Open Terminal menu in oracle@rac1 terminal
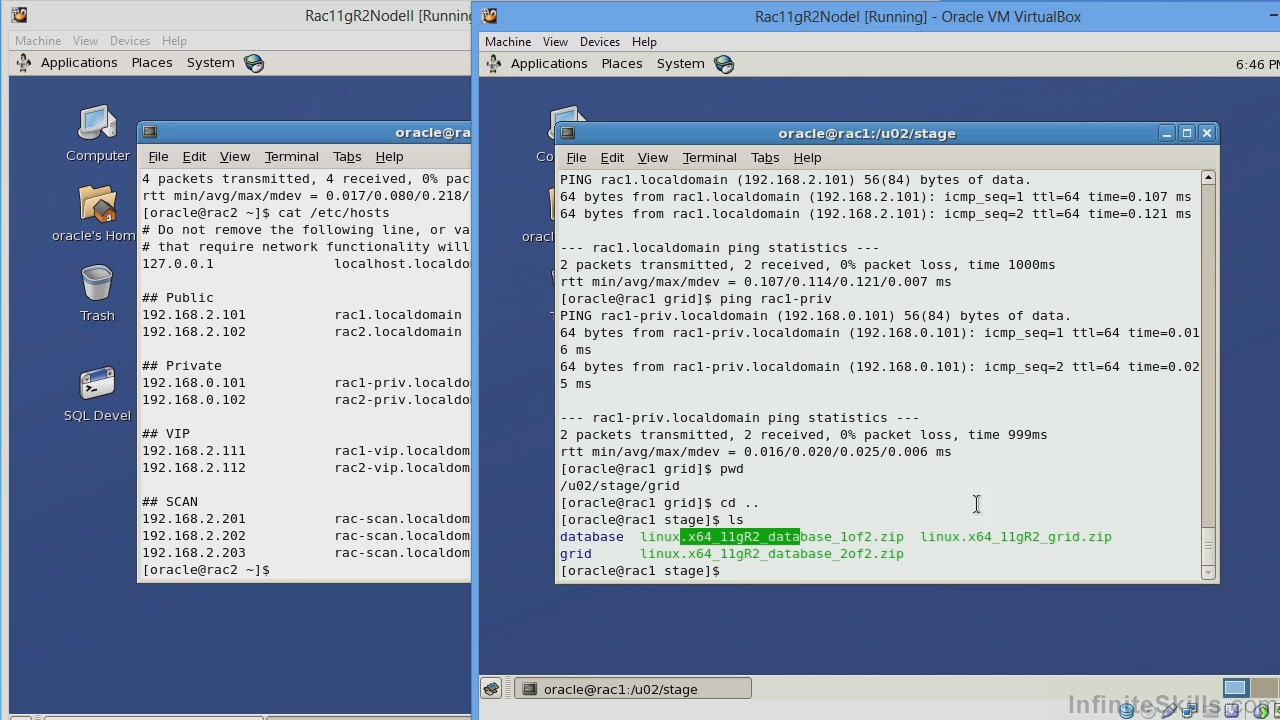1280x720 pixels. [710, 158]
